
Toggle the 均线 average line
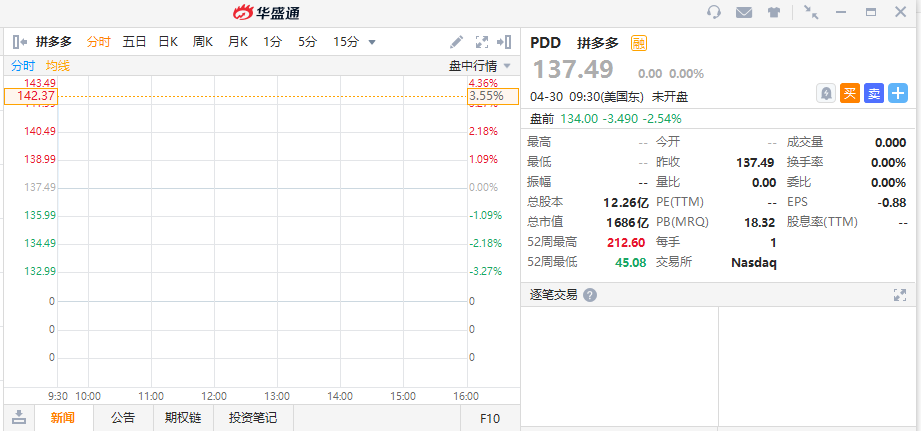click(58, 65)
